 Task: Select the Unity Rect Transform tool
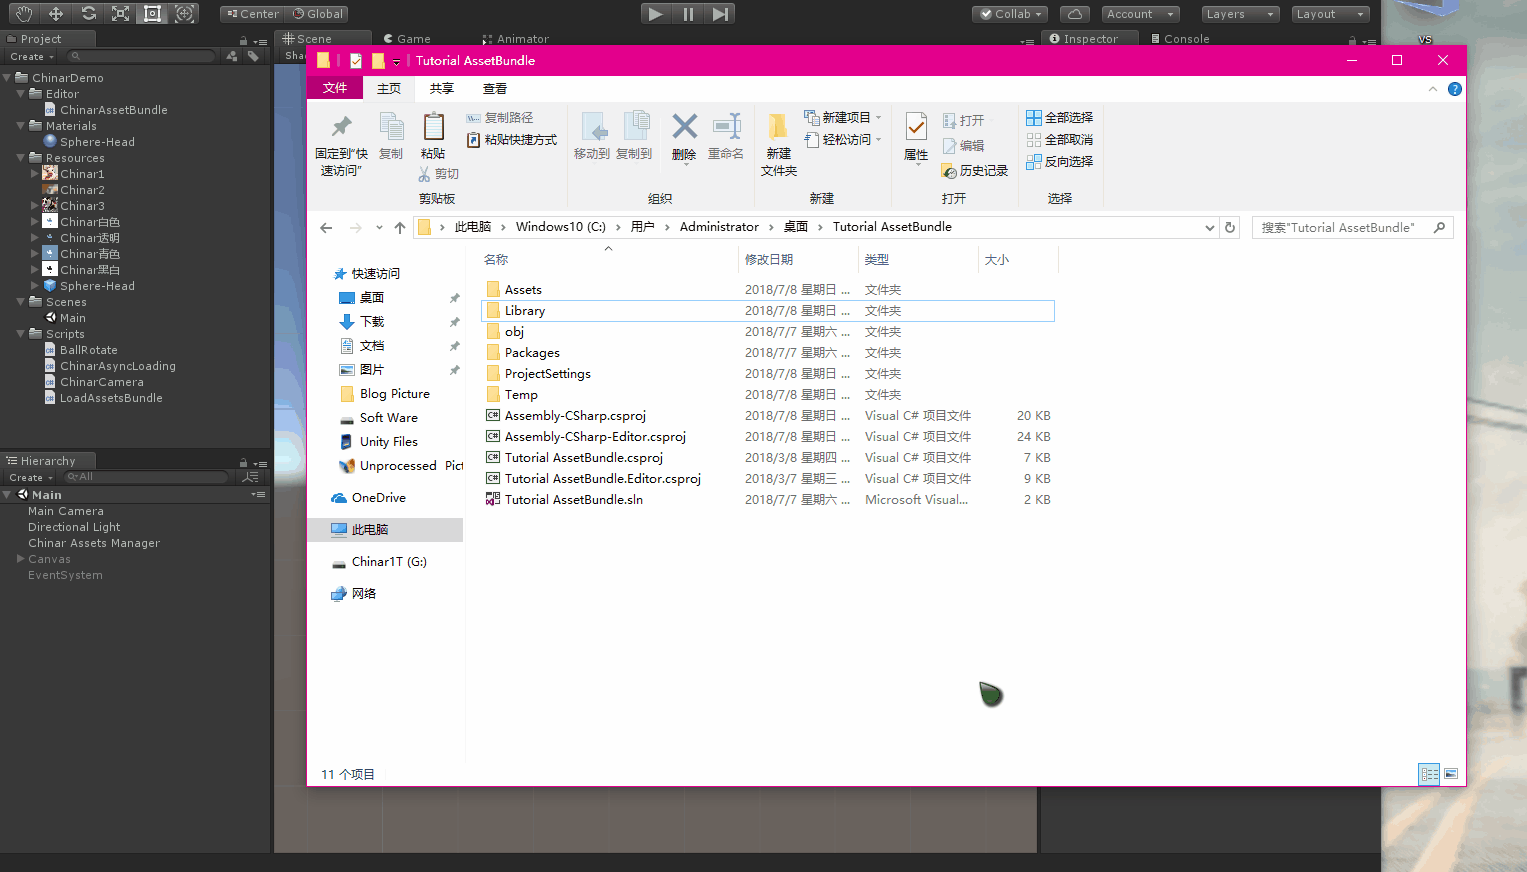pos(152,14)
